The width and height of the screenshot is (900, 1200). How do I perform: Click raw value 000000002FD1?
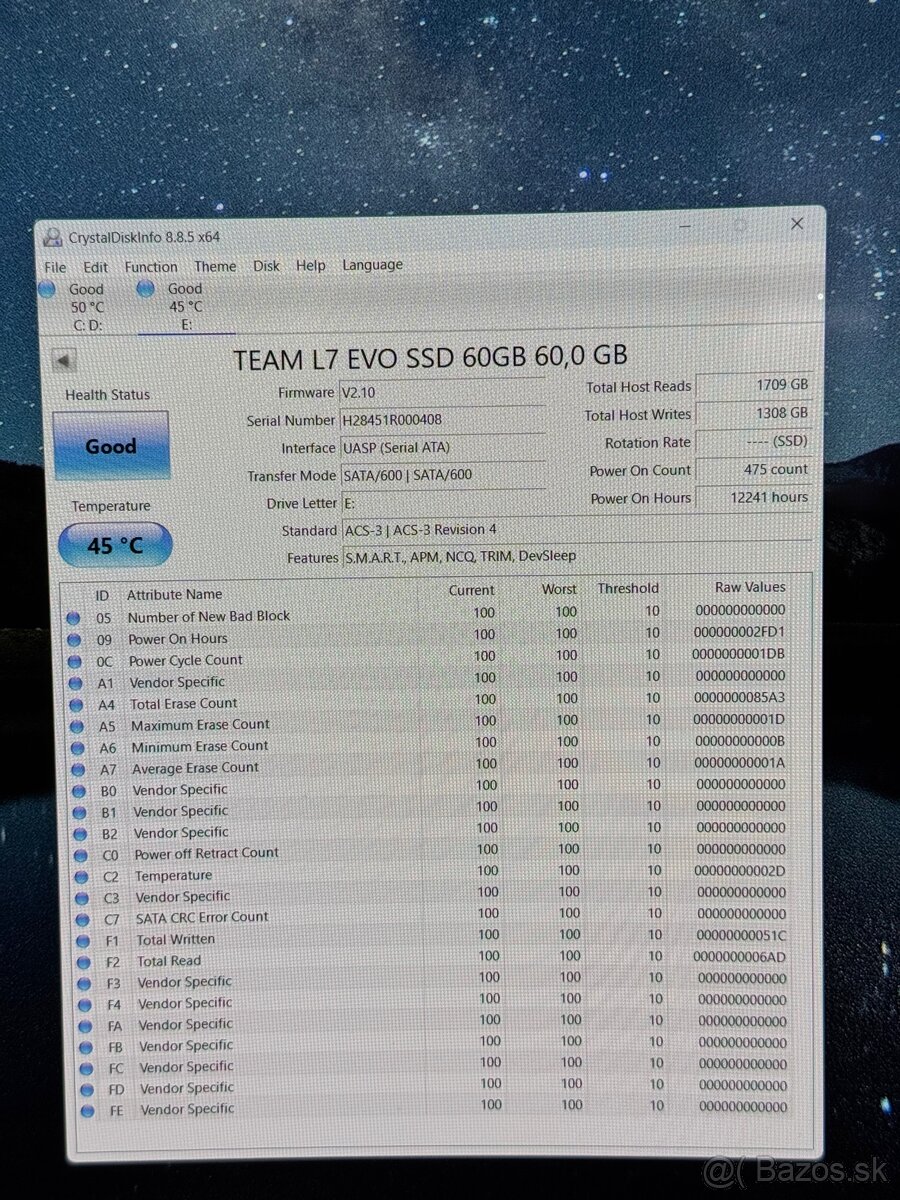tap(739, 632)
